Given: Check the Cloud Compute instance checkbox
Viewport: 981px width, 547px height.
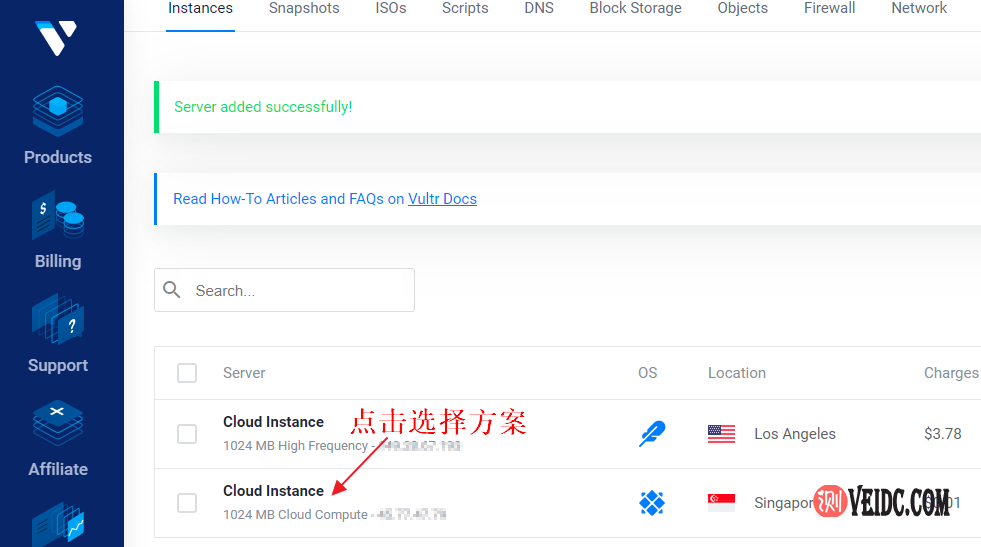Looking at the screenshot, I should (186, 503).
